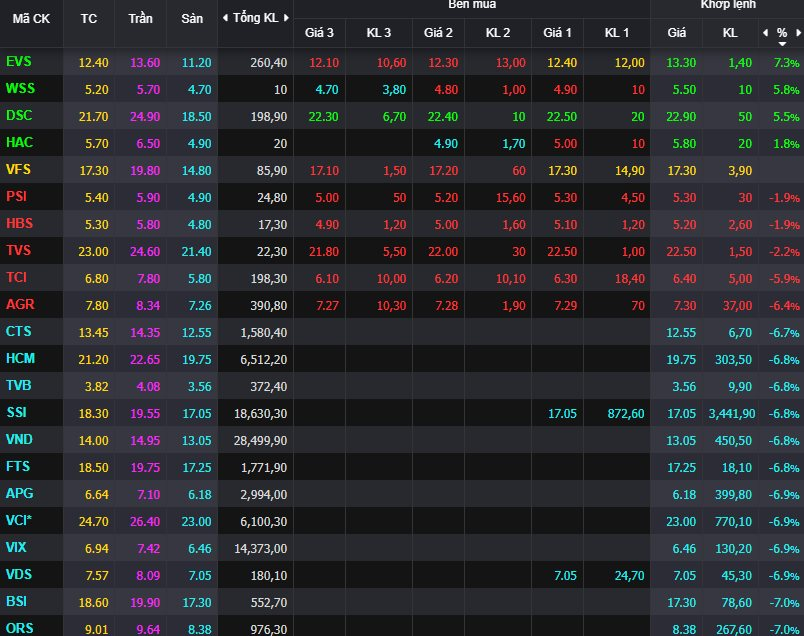Viewport: 804px width, 636px height.
Task: Click the left arrow beside % header
Action: pos(766,33)
